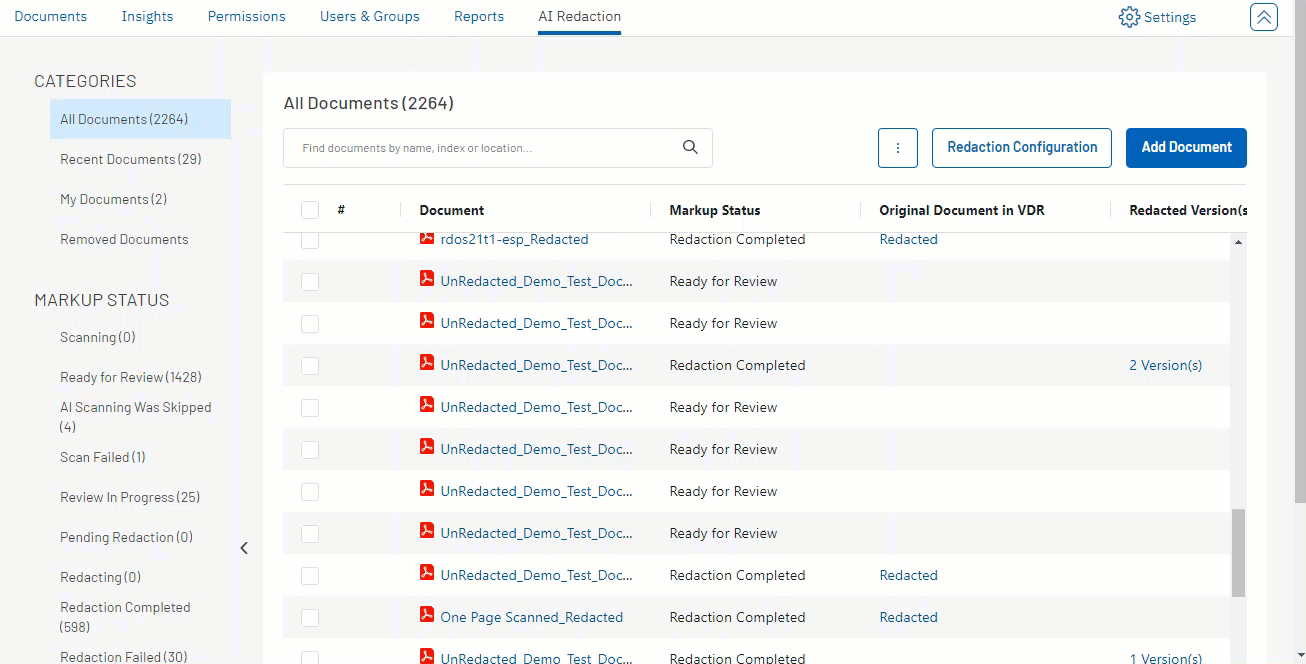Viewport: 1306px width, 664px height.
Task: Click Settings text label in header
Action: pyautogui.click(x=1170, y=17)
